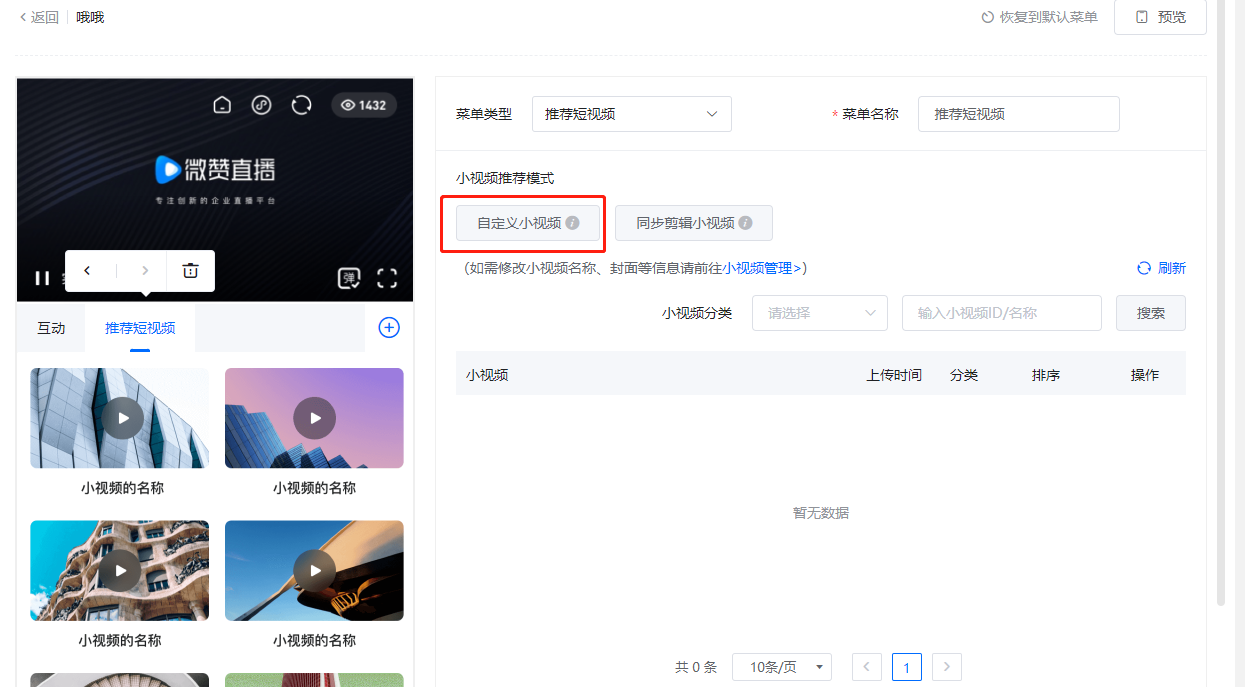Click info icon beside 自定义小视频
The height and width of the screenshot is (687, 1245).
pos(572,223)
